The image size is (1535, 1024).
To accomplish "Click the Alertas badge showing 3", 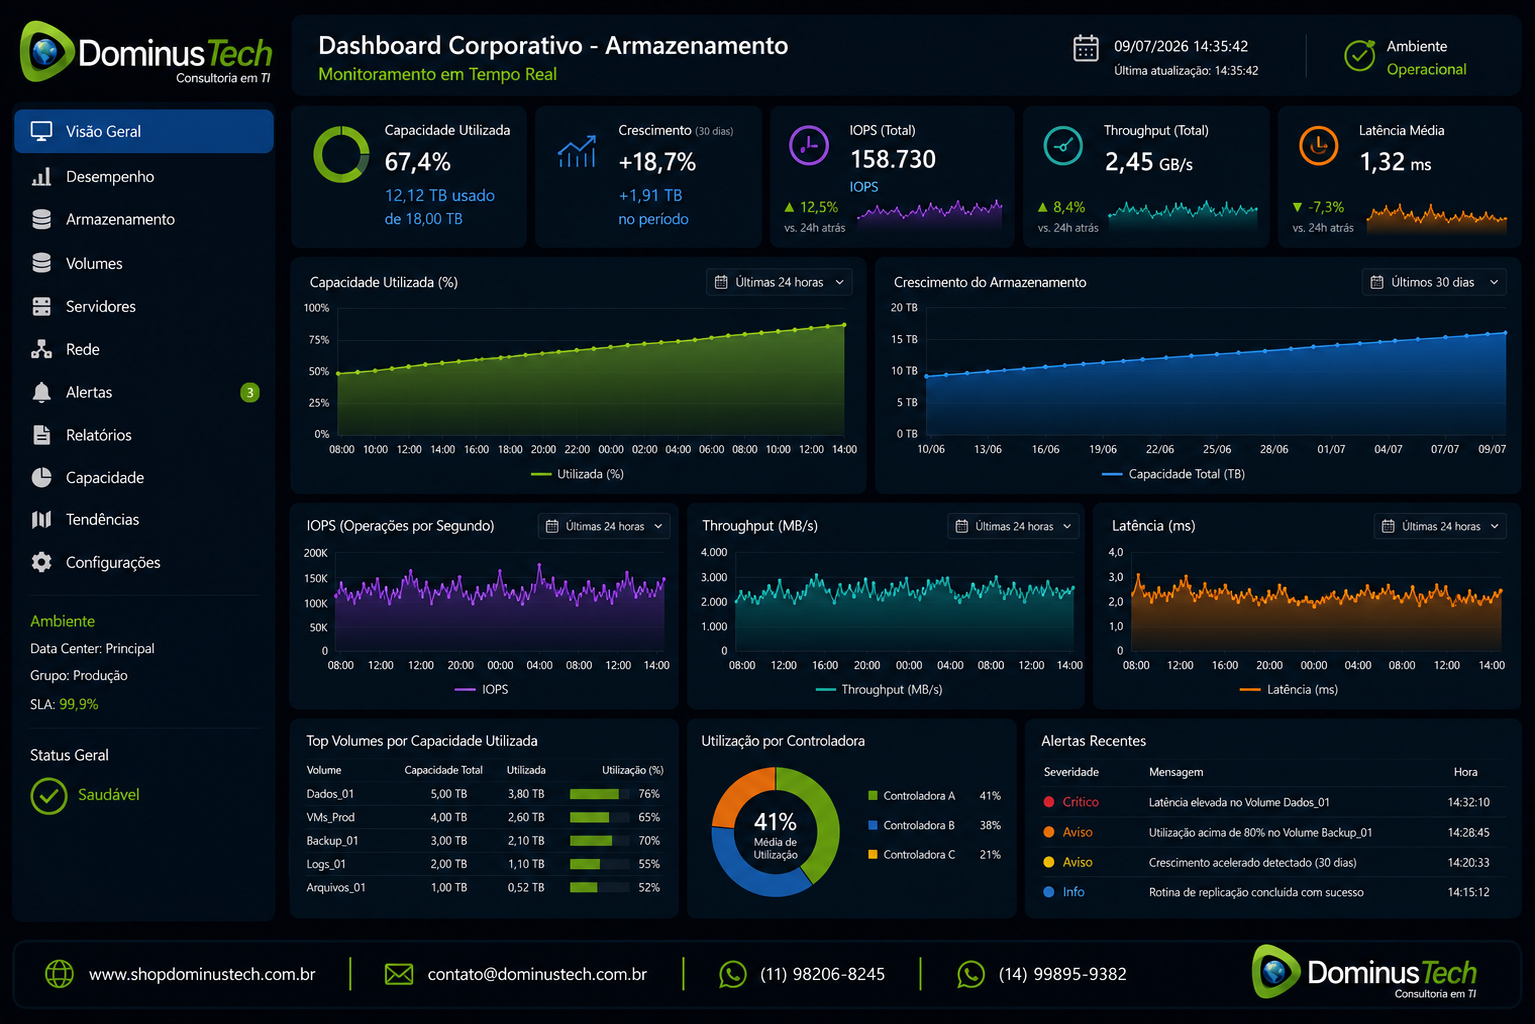I will click(x=250, y=392).
